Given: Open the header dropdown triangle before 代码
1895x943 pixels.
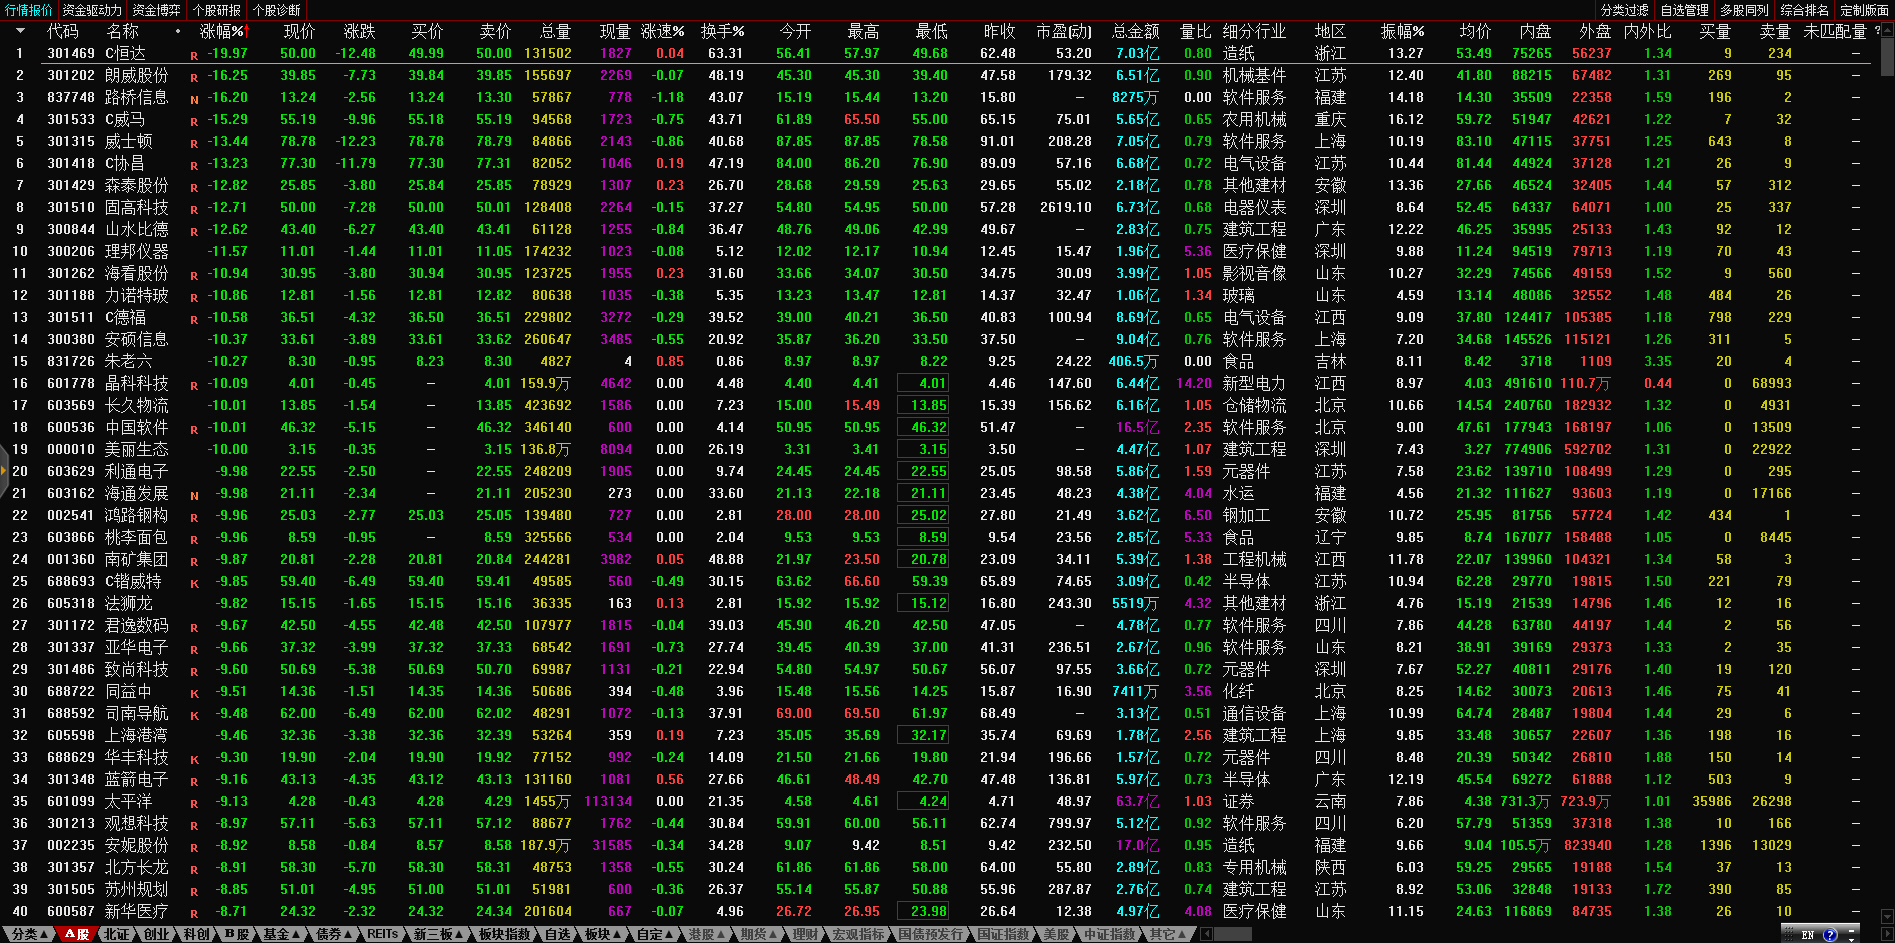Looking at the screenshot, I should click(x=19, y=32).
